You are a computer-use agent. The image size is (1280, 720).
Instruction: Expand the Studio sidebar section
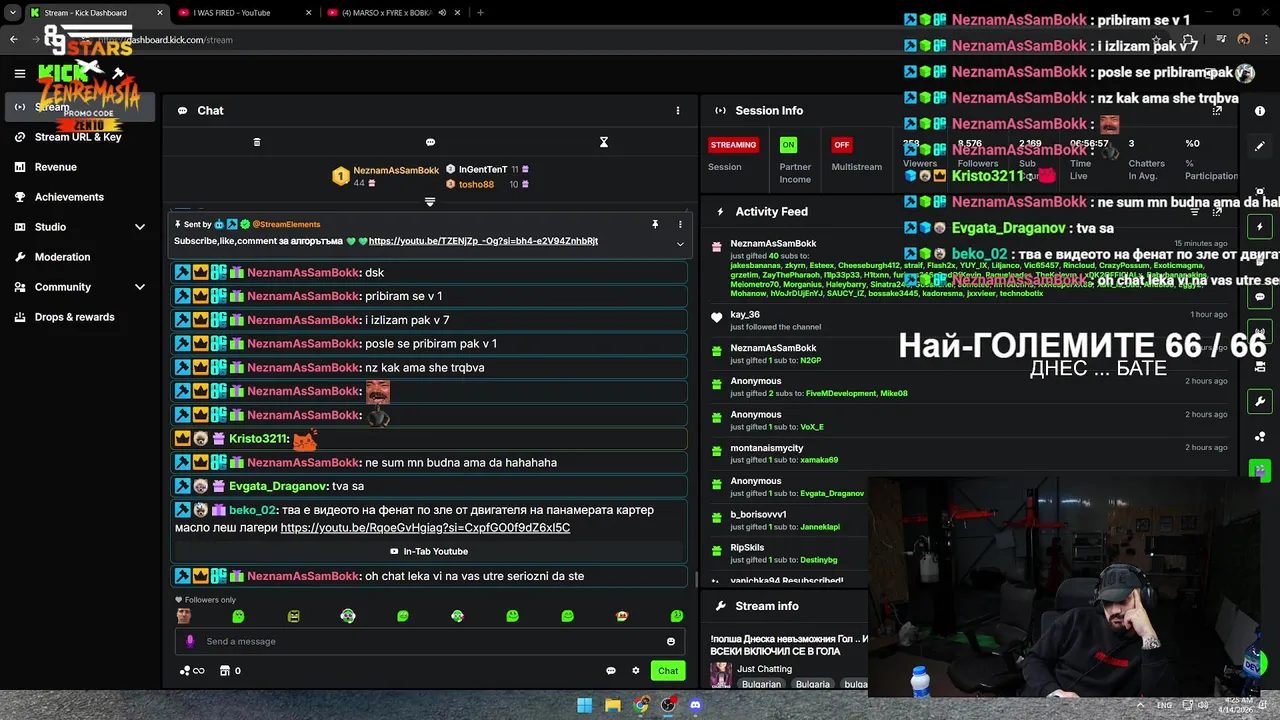[80, 227]
